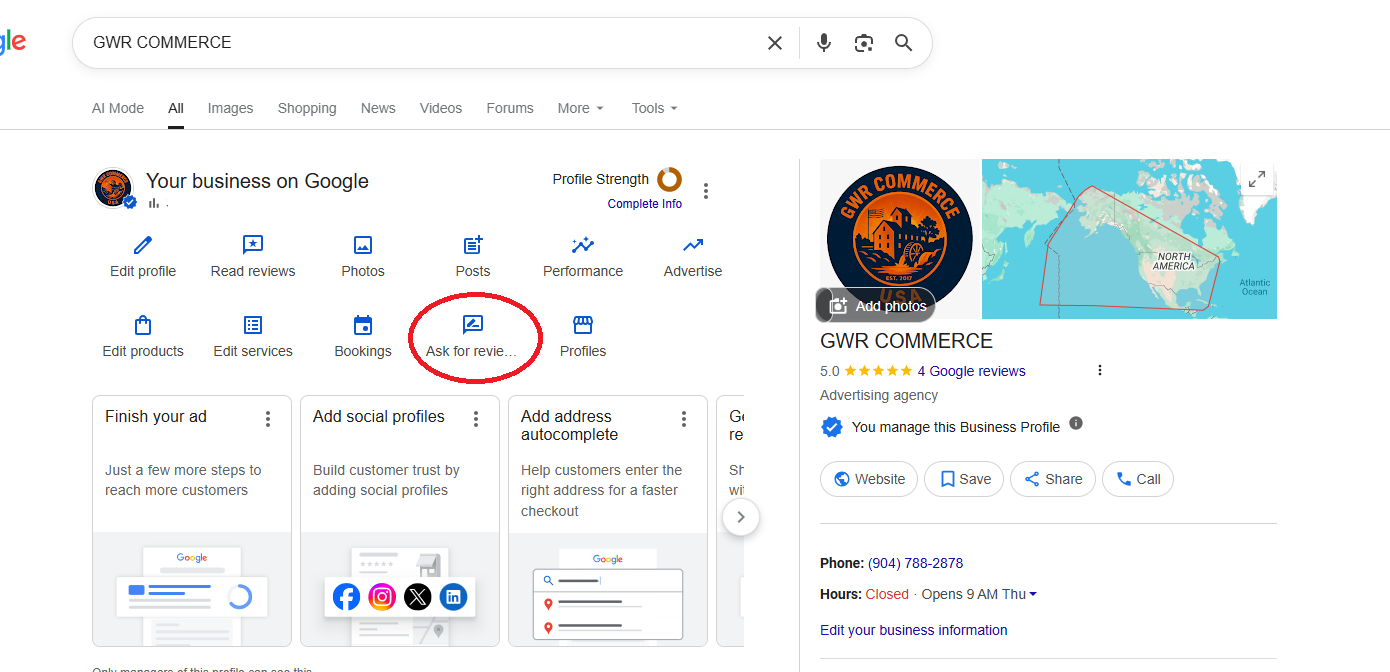Click phone number (904) 788-2878

point(915,563)
